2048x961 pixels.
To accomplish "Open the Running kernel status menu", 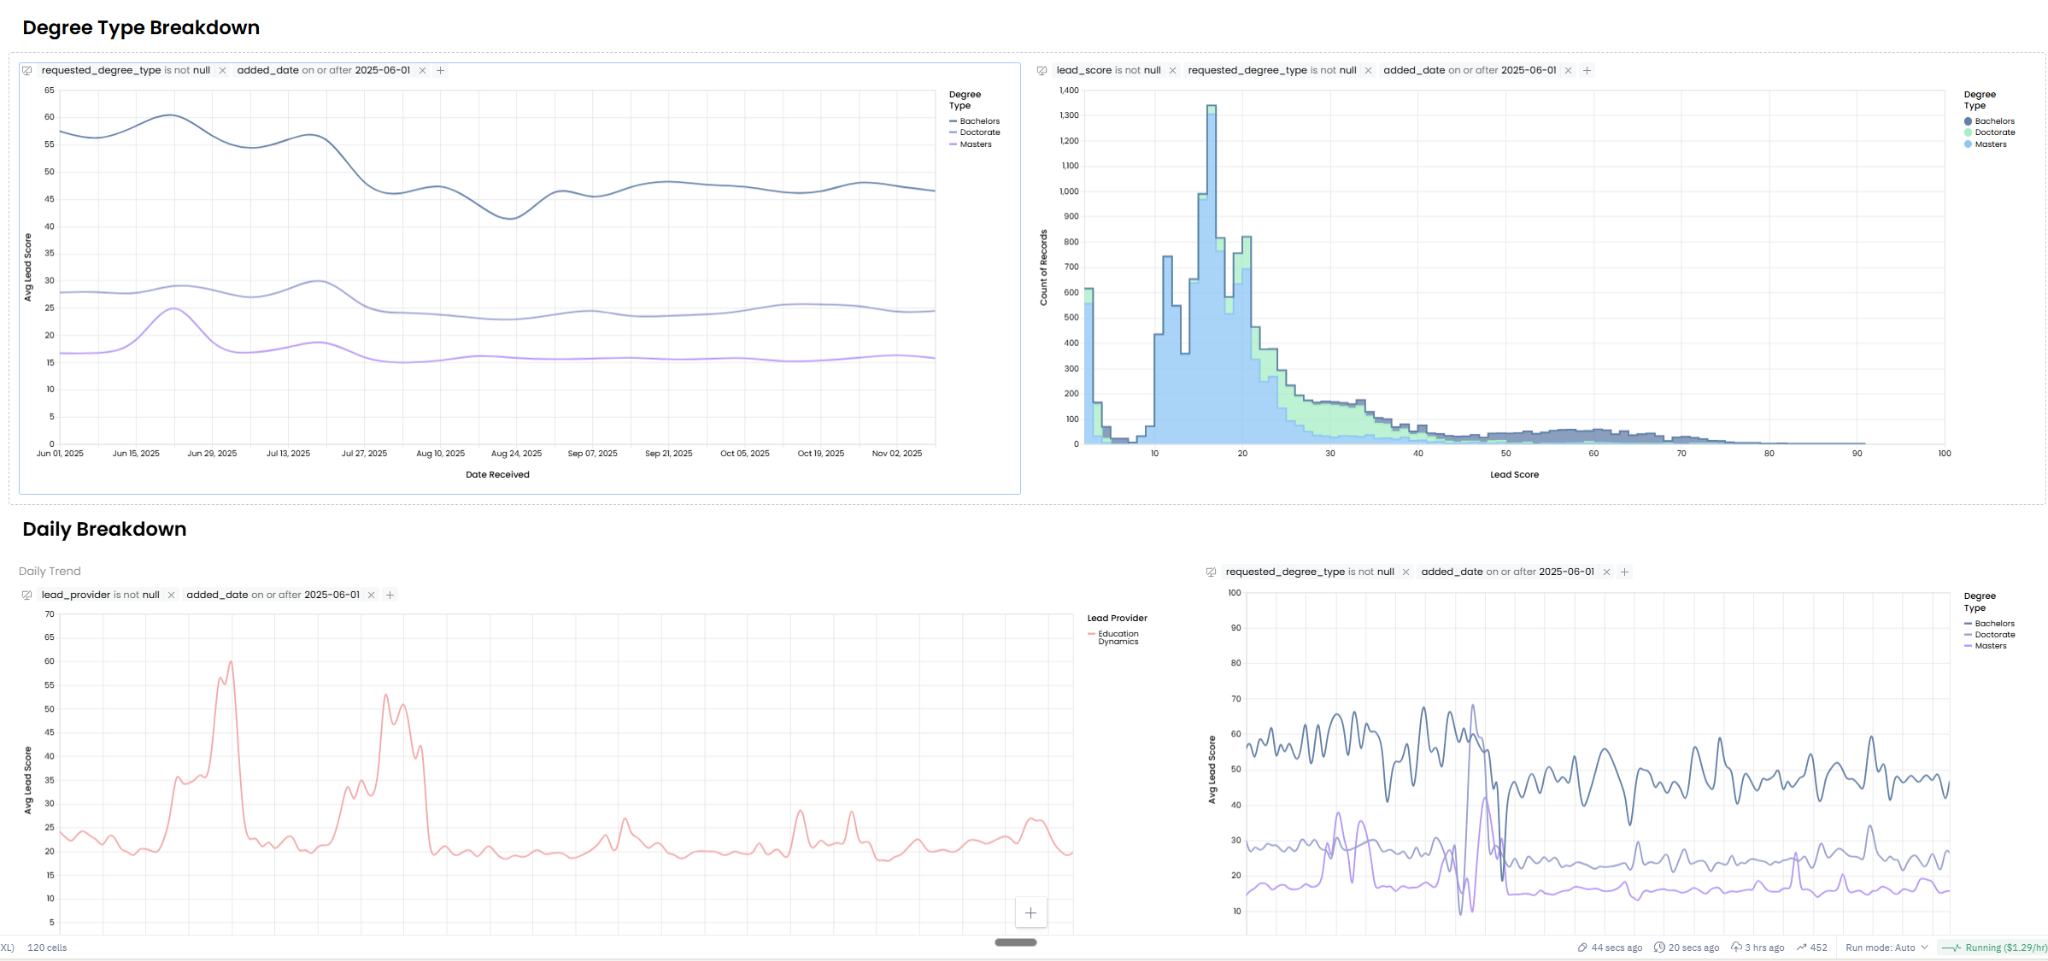I will (x=1994, y=948).
